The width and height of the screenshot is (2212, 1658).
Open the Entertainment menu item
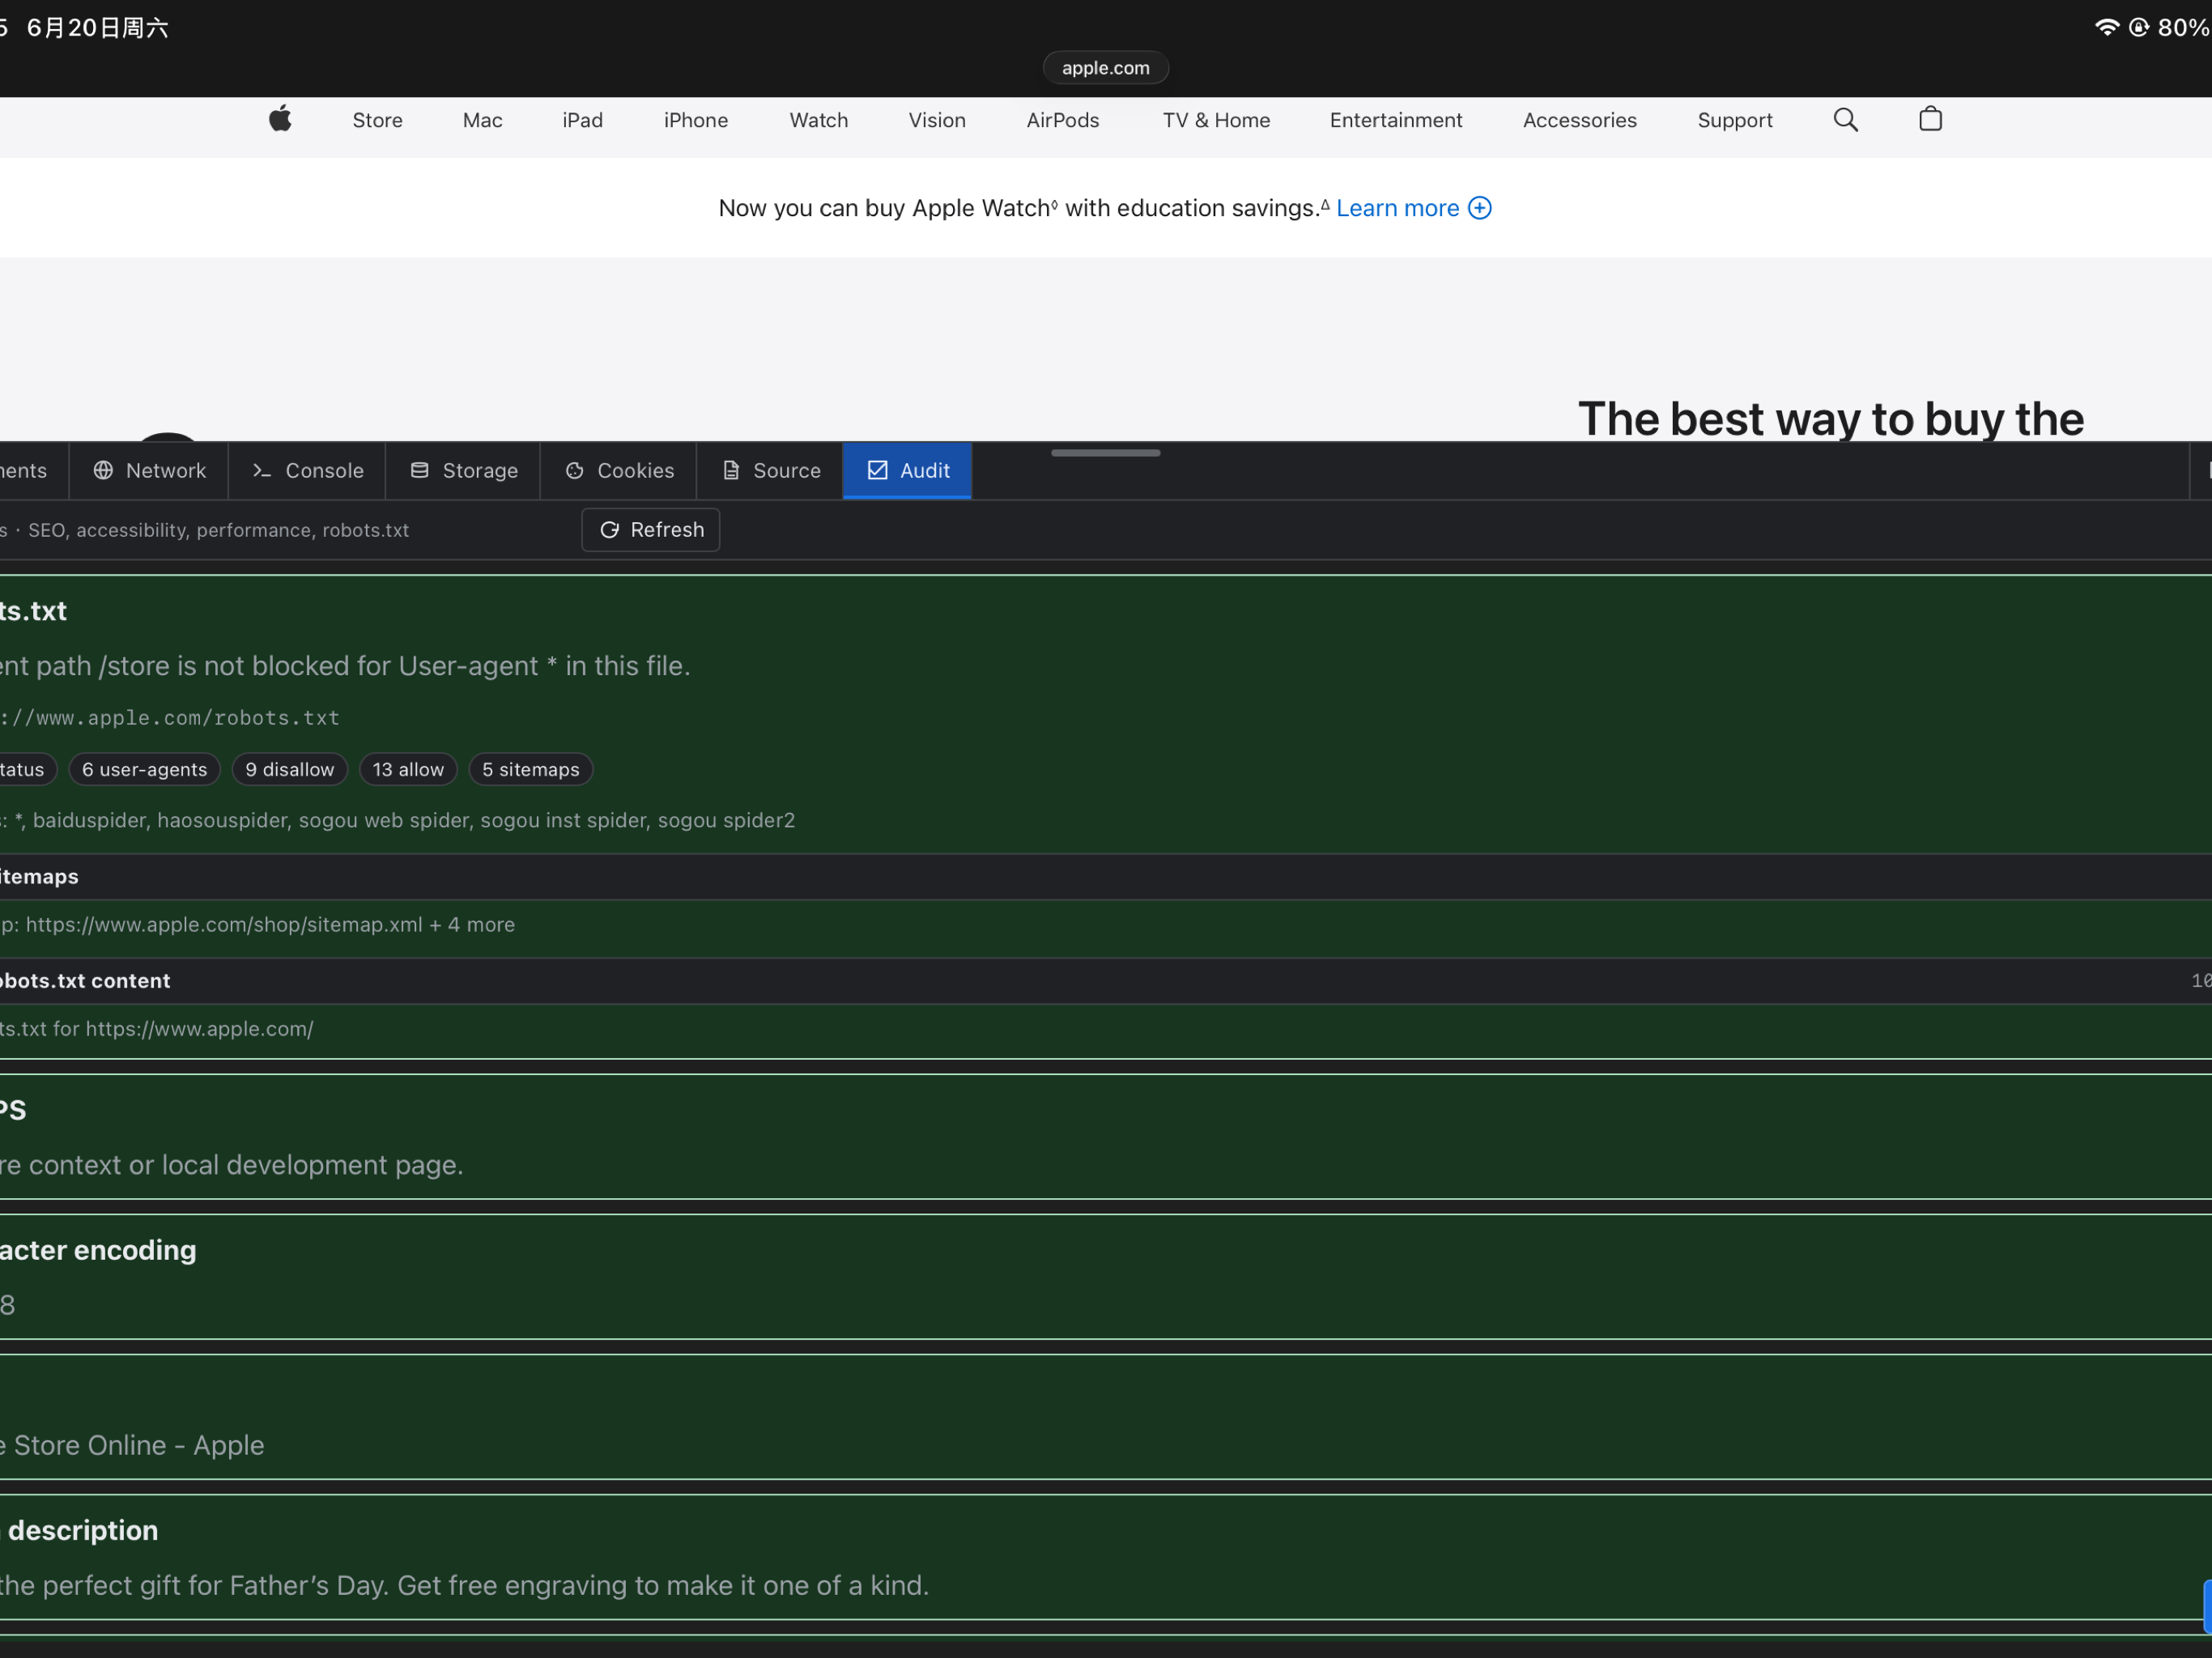click(1395, 120)
